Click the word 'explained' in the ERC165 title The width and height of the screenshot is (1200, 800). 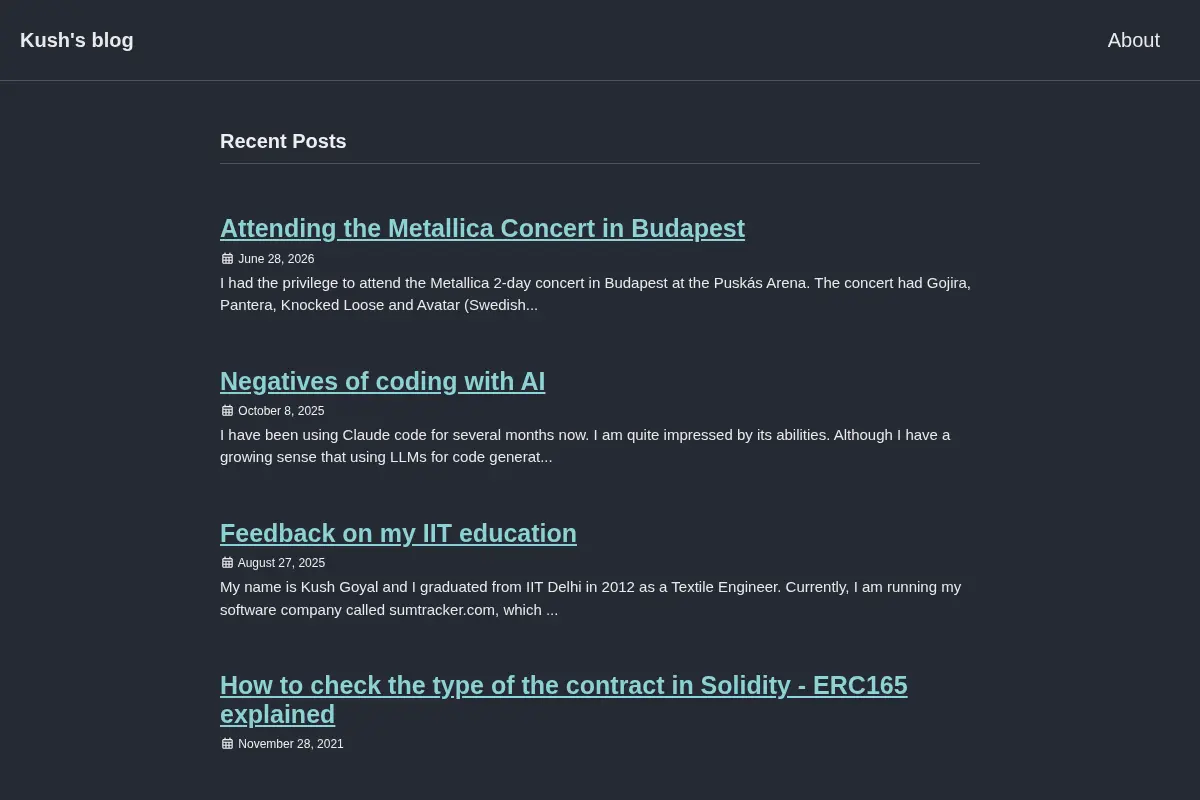point(277,715)
